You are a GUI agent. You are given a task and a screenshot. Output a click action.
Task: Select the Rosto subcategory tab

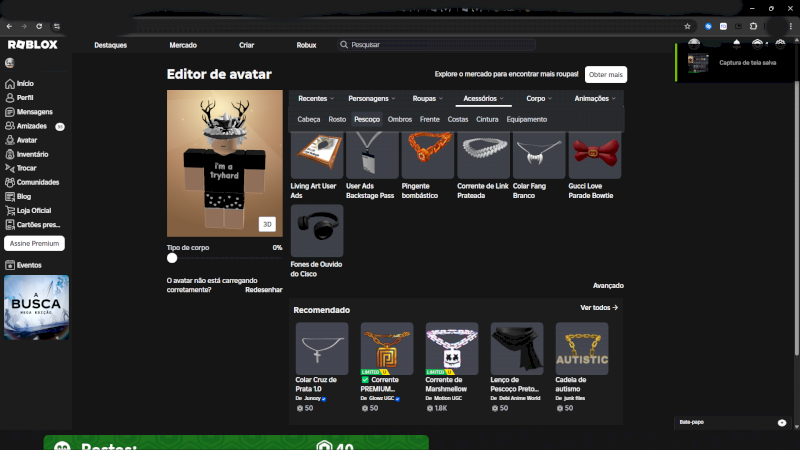click(x=337, y=119)
